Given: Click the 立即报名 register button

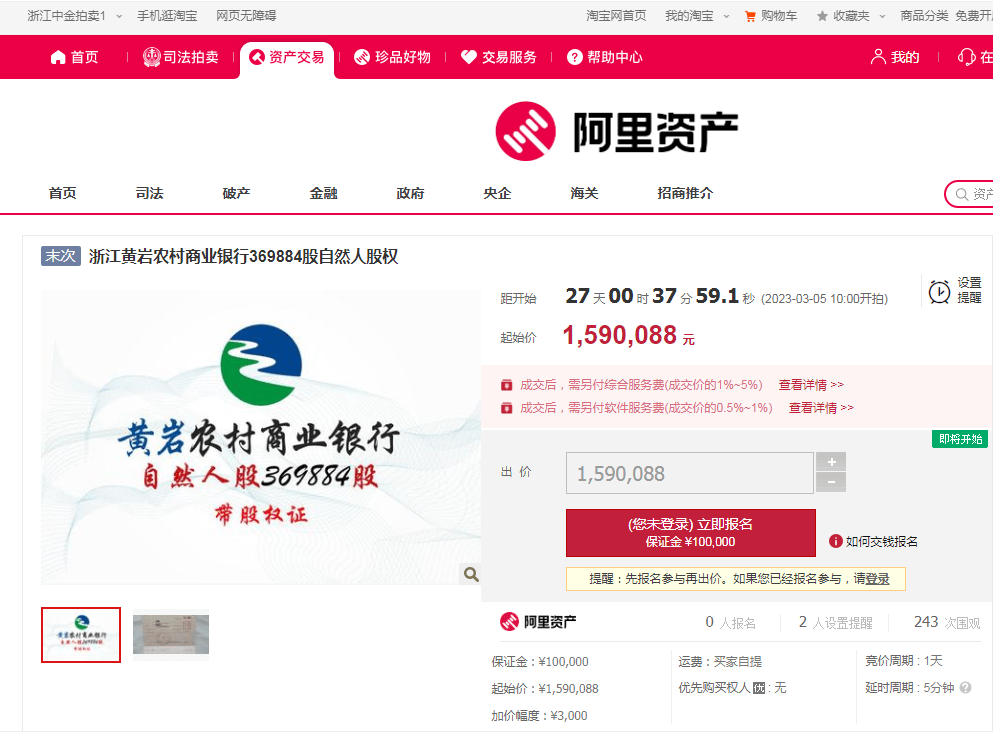Looking at the screenshot, I should click(690, 533).
